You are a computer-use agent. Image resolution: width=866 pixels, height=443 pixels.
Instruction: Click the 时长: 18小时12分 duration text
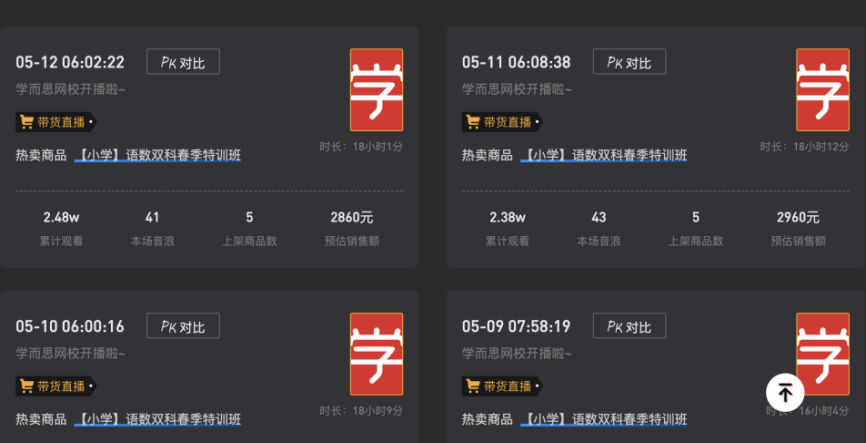[805, 147]
